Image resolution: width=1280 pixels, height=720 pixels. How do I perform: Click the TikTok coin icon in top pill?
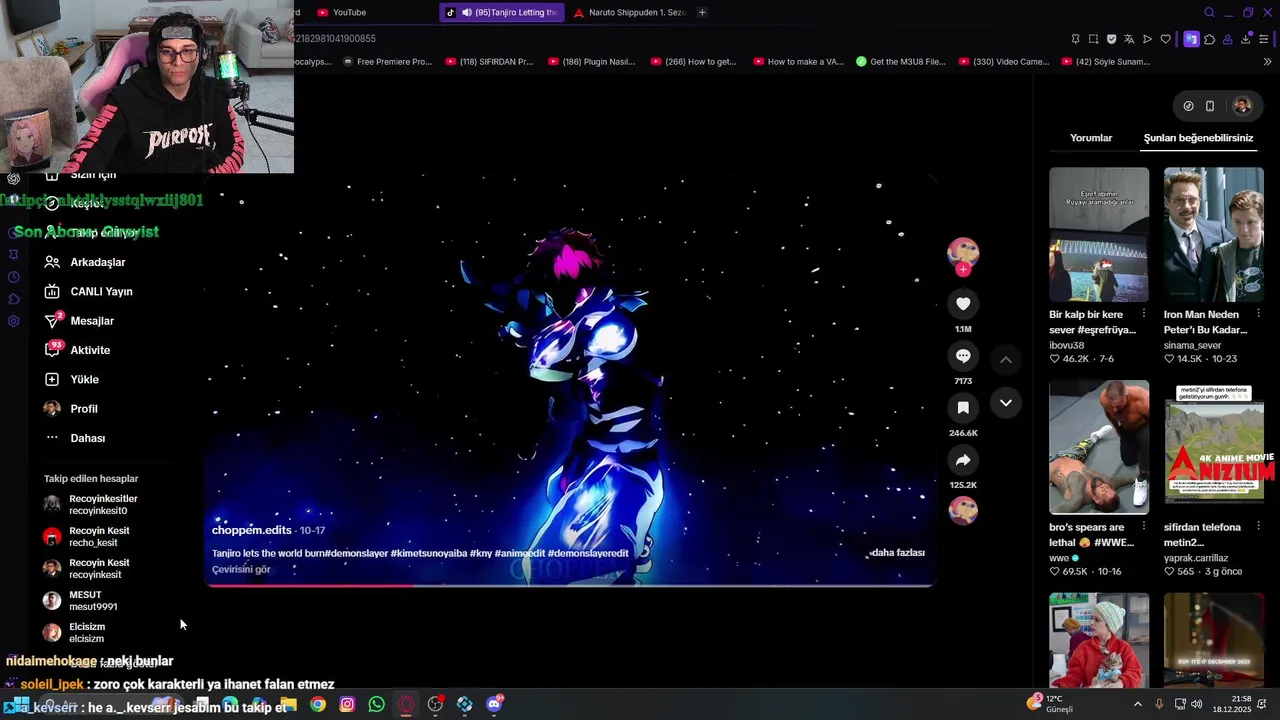coord(1188,106)
